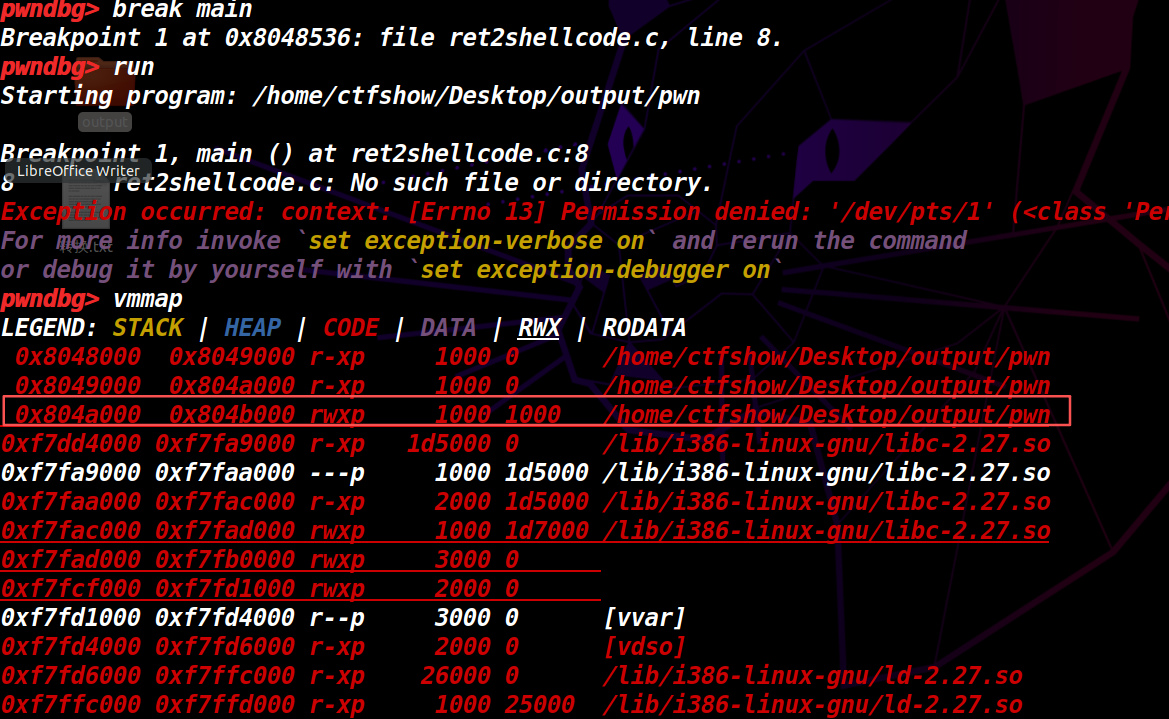Click the LibreOffice Writer tooltip label
The height and width of the screenshot is (719, 1169).
(78, 170)
